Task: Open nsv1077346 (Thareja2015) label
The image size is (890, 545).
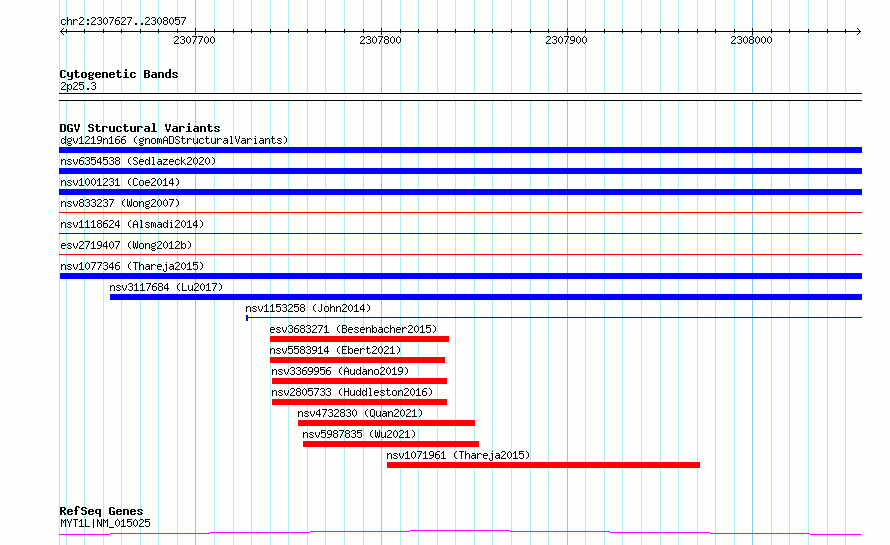Action: (132, 266)
